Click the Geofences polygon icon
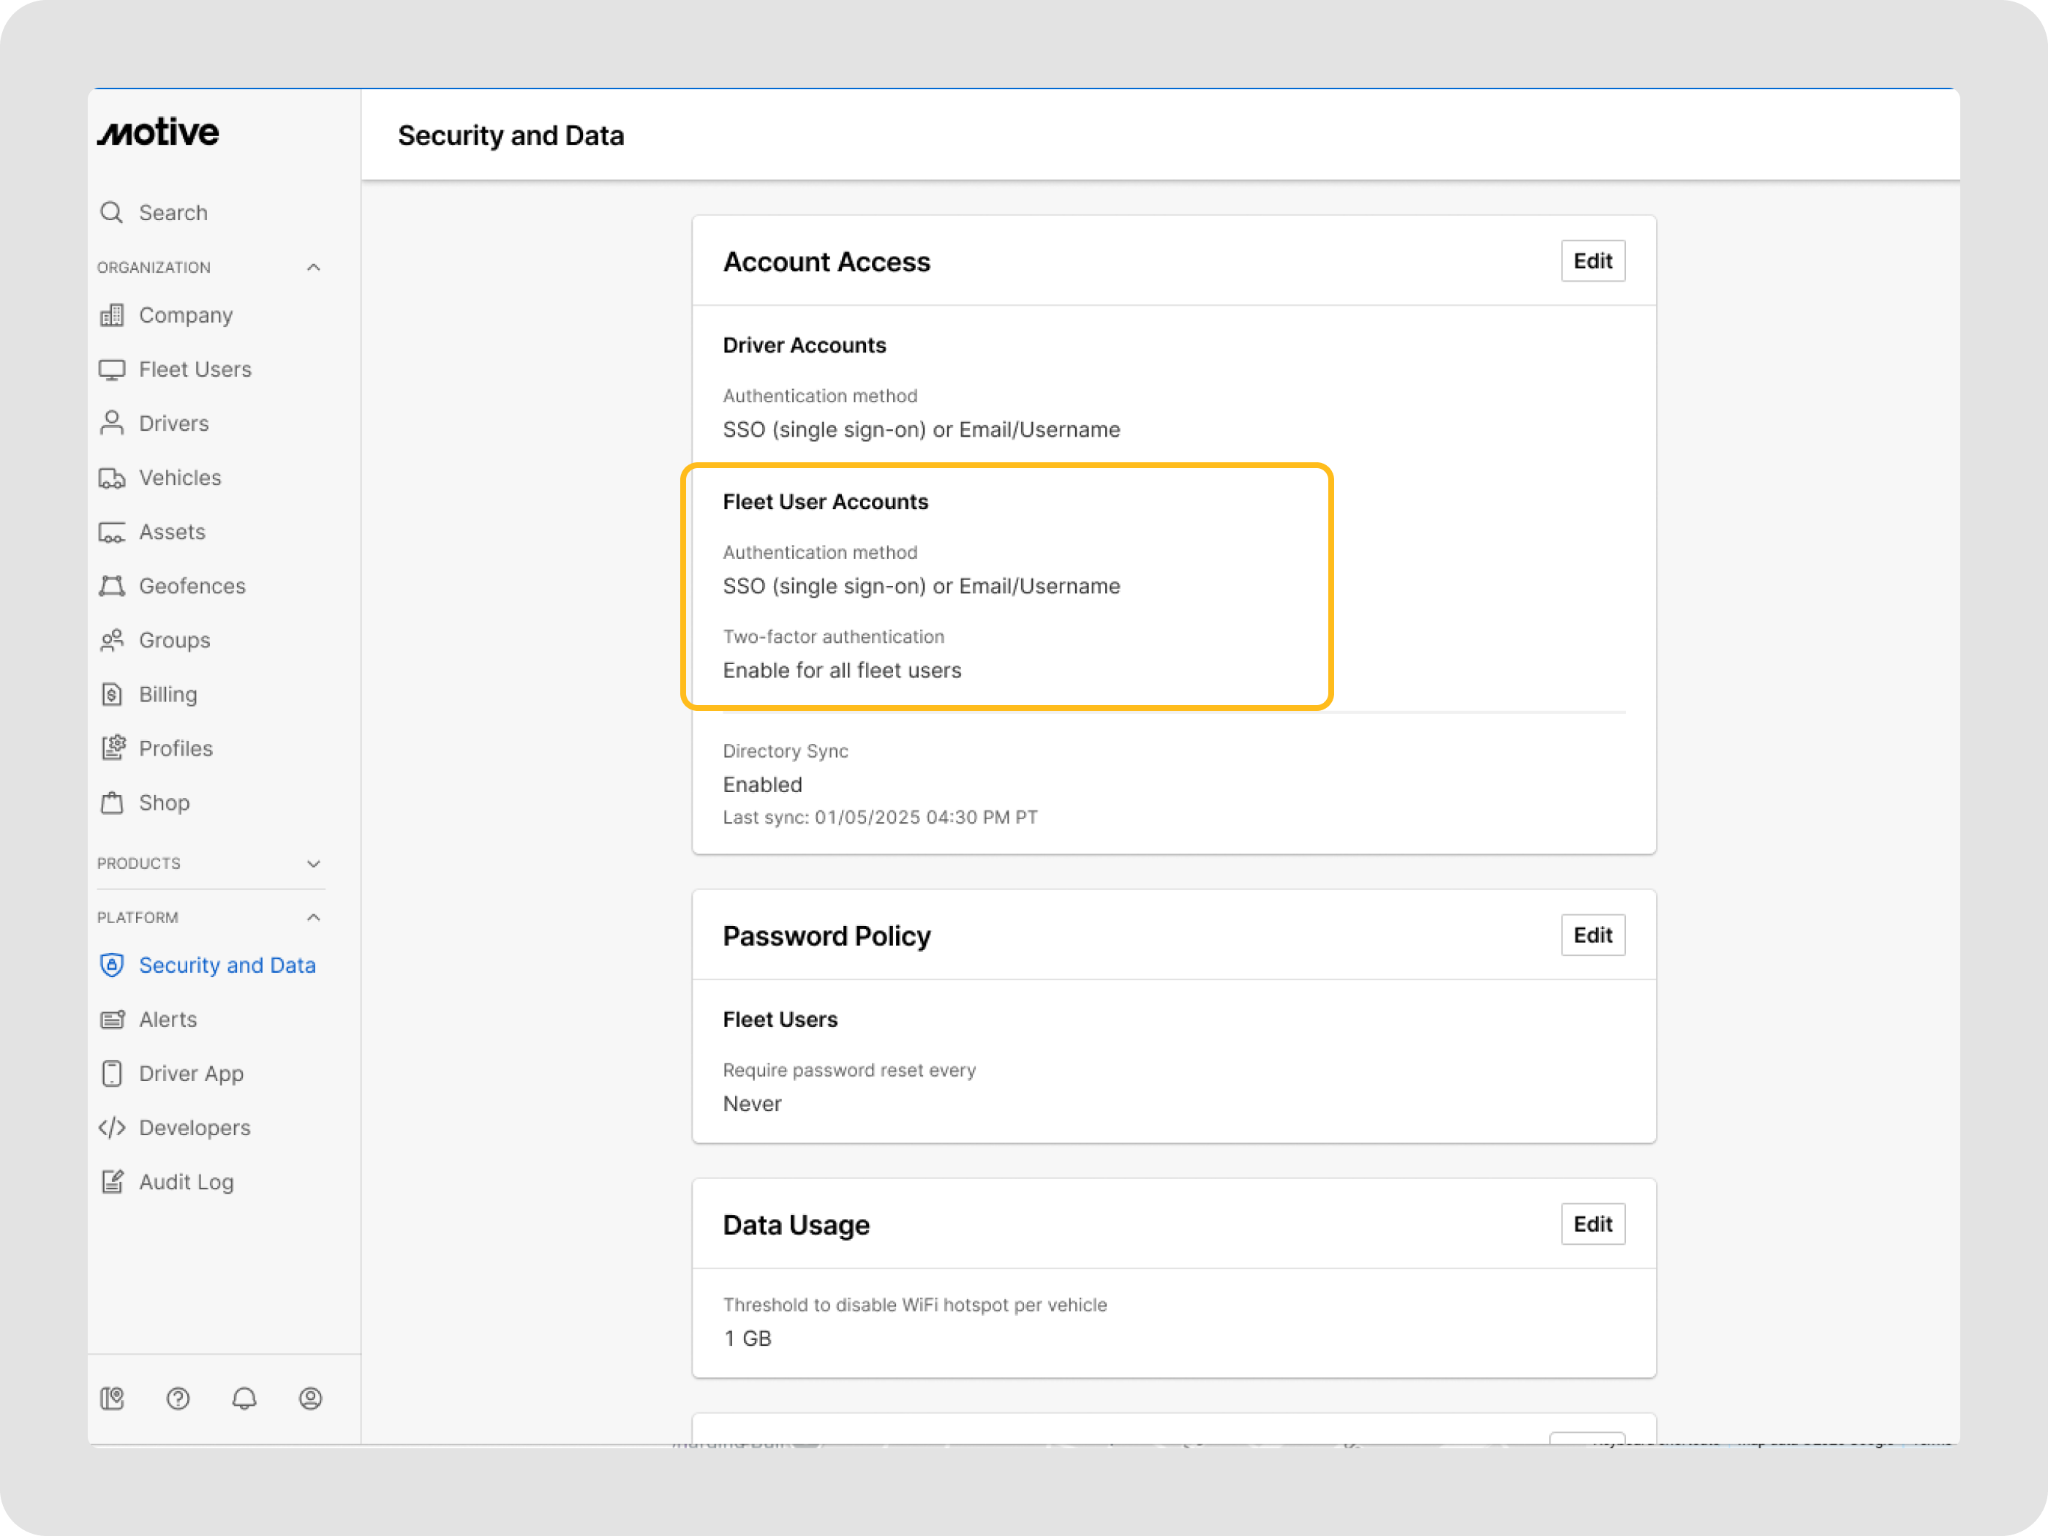Viewport: 2048px width, 1536px height. [112, 586]
